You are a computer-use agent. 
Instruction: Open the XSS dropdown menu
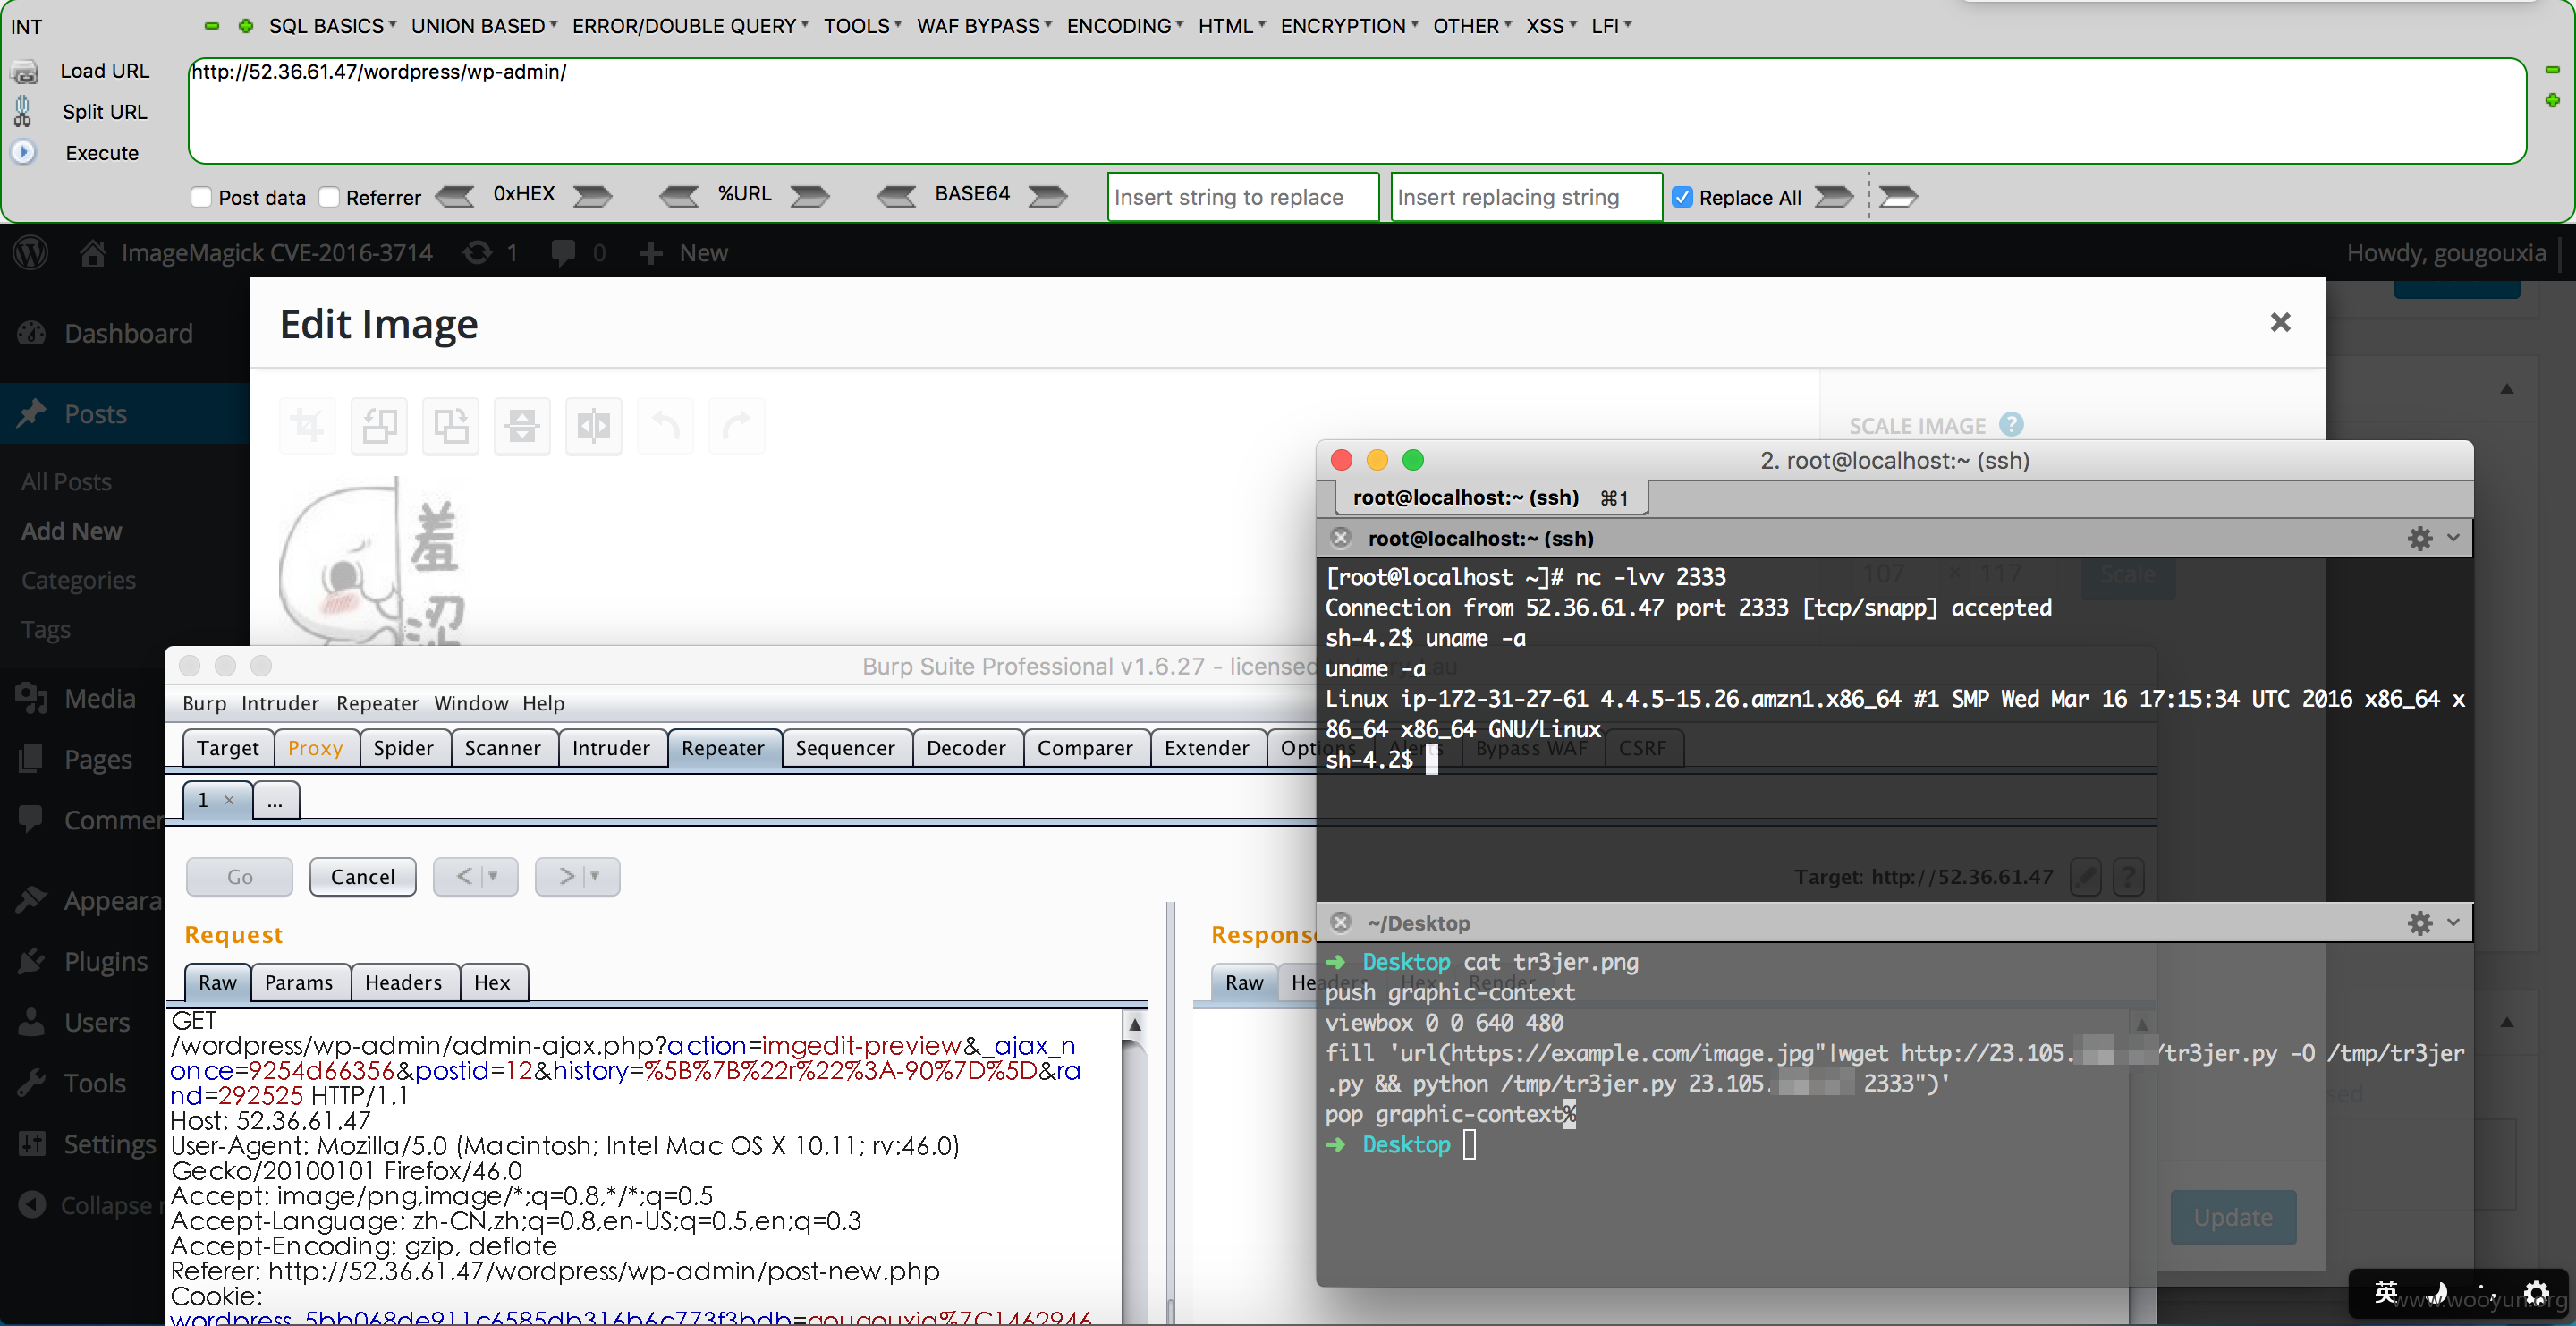(x=1551, y=26)
